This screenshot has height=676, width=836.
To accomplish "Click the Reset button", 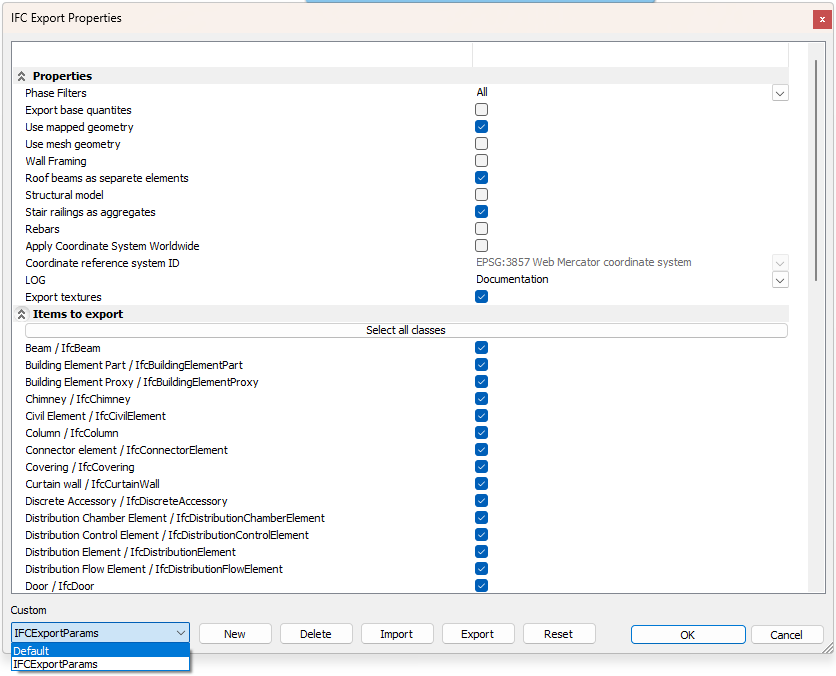I will (558, 634).
